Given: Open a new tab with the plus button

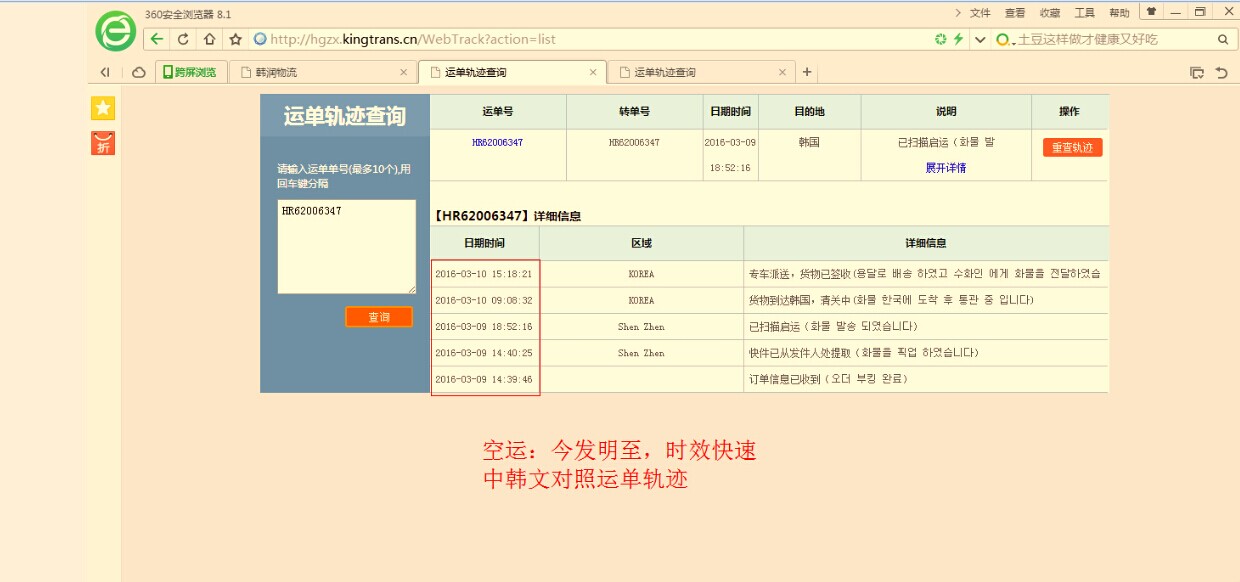Looking at the screenshot, I should (x=807, y=72).
